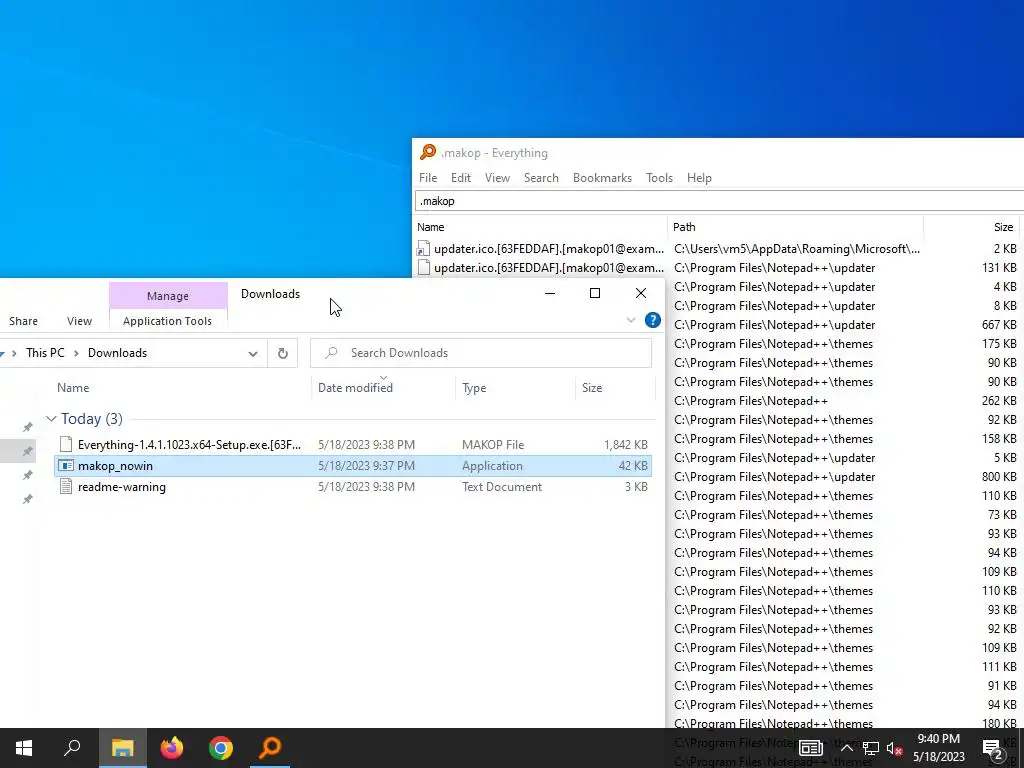
Task: Open taskbar search magnifier
Action: click(72, 748)
